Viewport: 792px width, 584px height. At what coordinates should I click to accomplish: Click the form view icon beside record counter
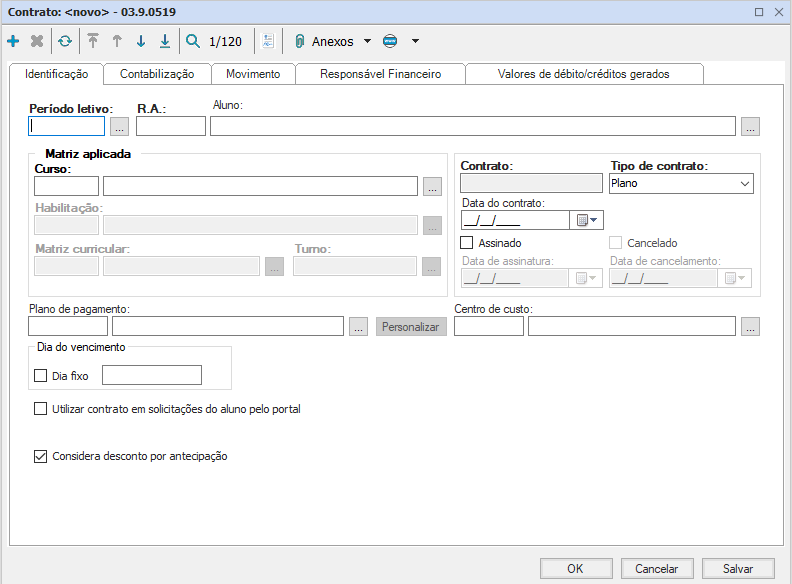point(268,42)
